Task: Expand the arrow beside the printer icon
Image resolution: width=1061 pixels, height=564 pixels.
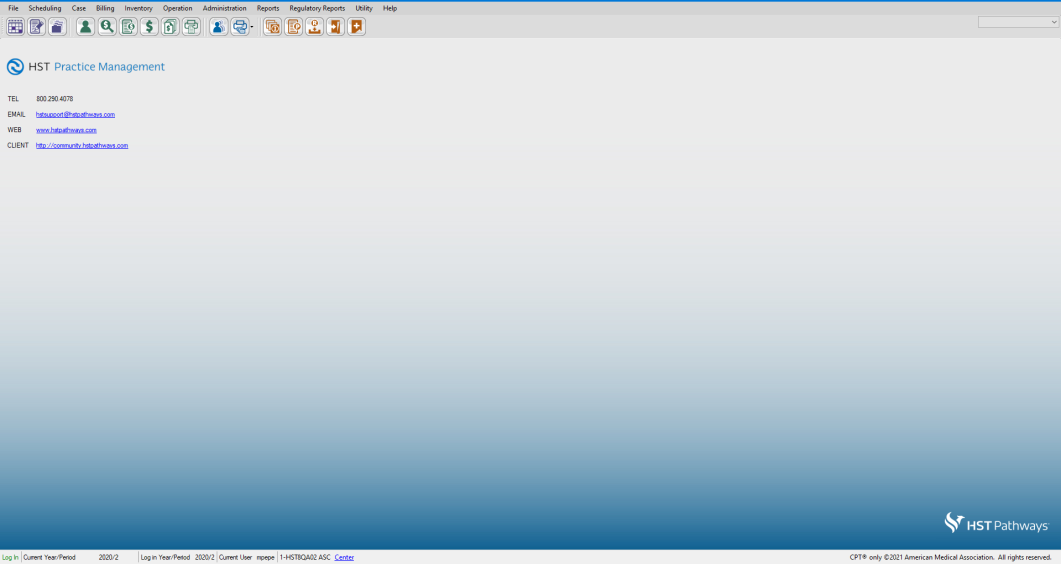Action: pyautogui.click(x=252, y=27)
